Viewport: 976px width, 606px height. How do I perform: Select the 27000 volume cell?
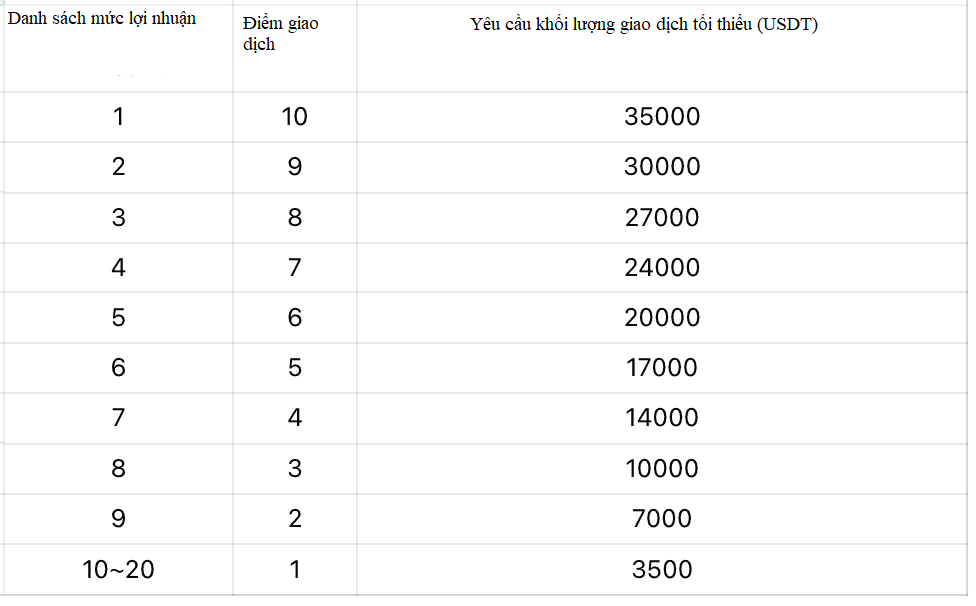(661, 217)
